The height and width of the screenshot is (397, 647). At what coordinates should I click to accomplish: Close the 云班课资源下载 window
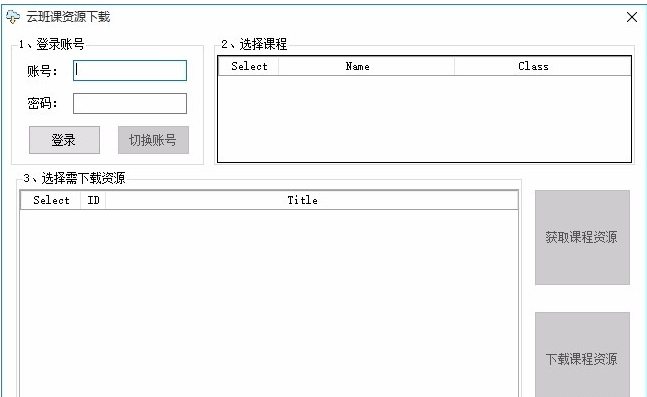[632, 17]
